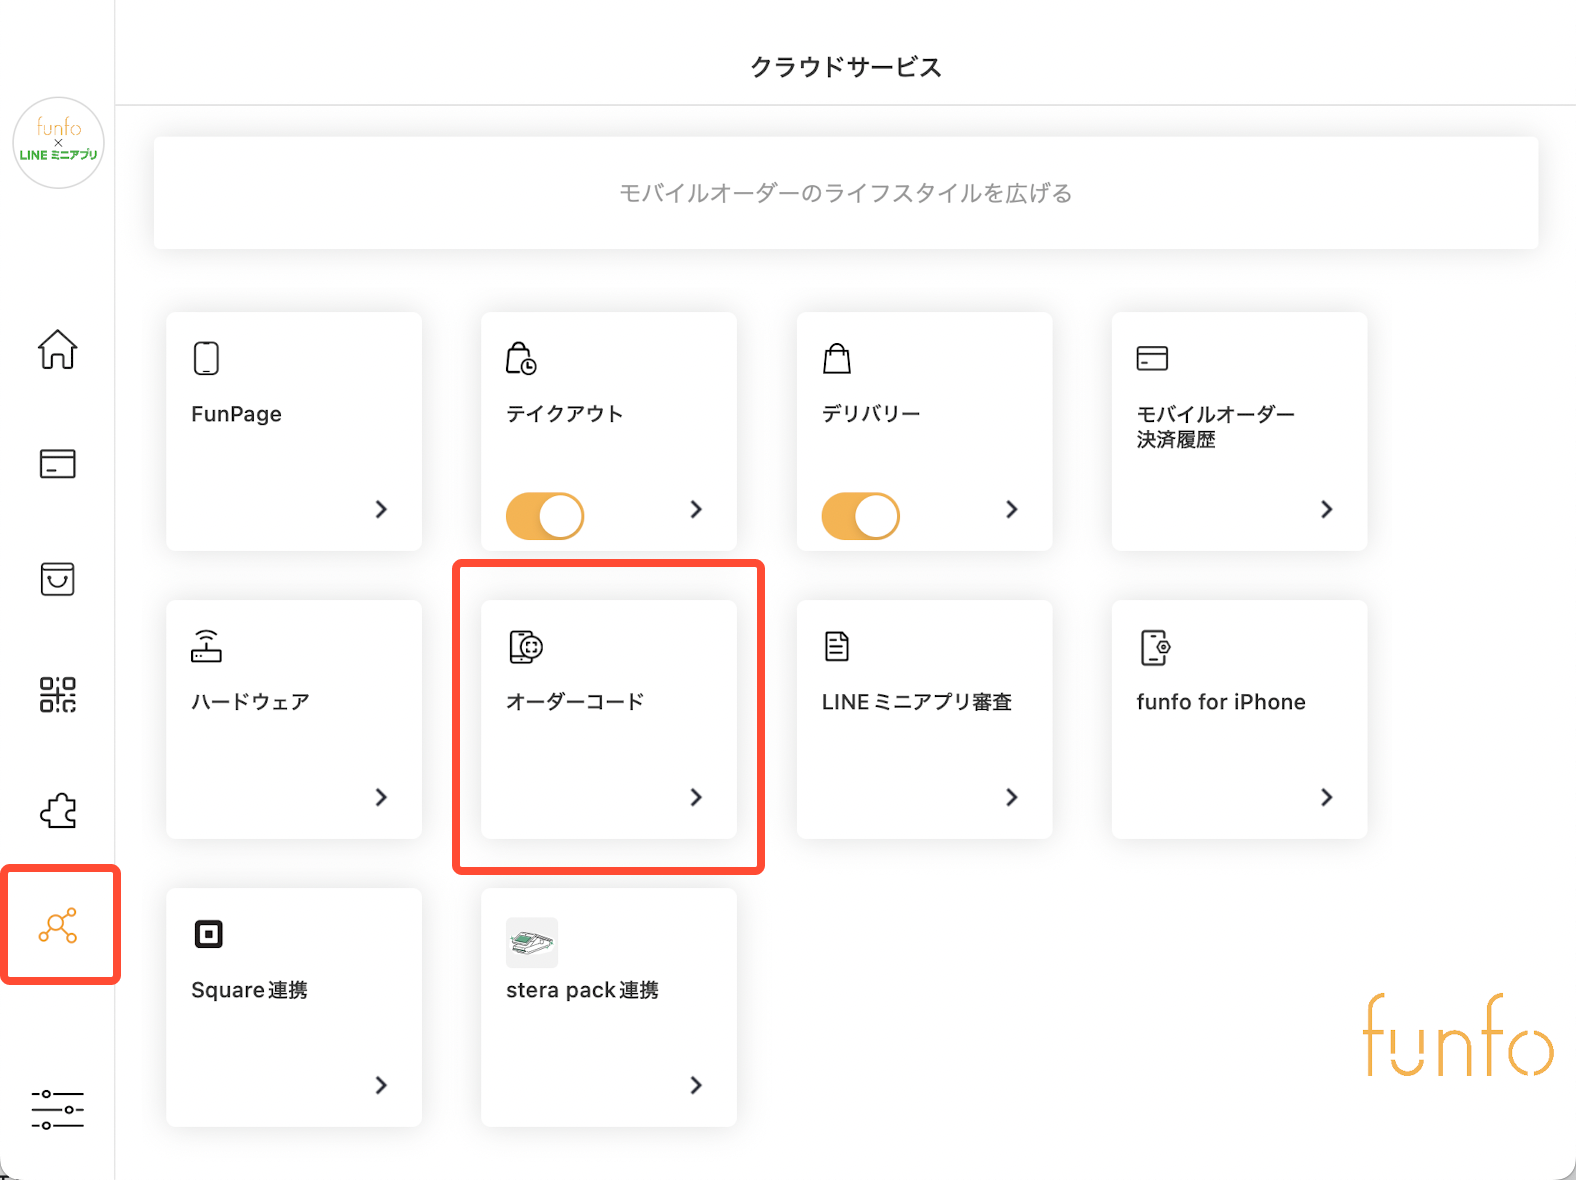The width and height of the screenshot is (1576, 1180).
Task: Click the funfo for iPhone device icon
Action: pos(1155,647)
